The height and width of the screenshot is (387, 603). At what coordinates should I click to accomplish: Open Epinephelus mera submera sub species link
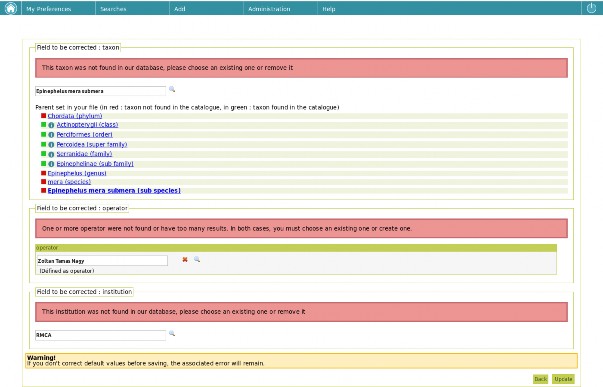tap(114, 191)
